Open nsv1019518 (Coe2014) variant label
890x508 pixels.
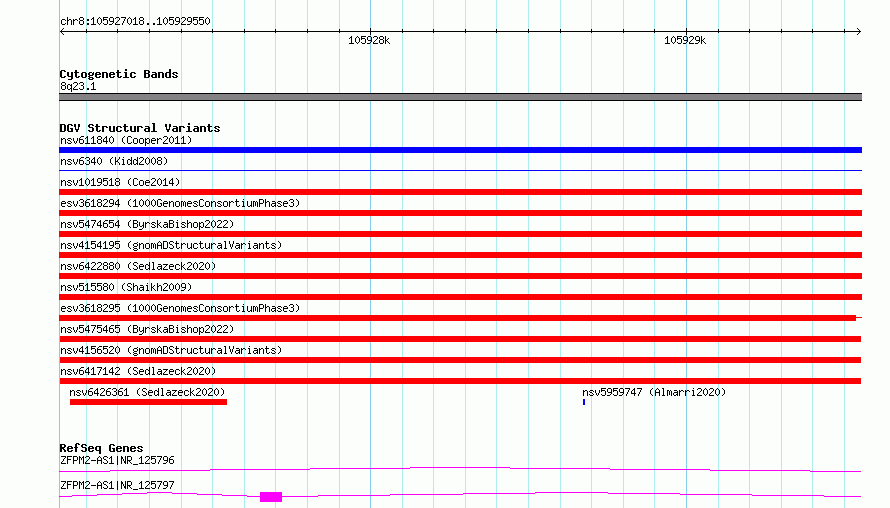120,182
